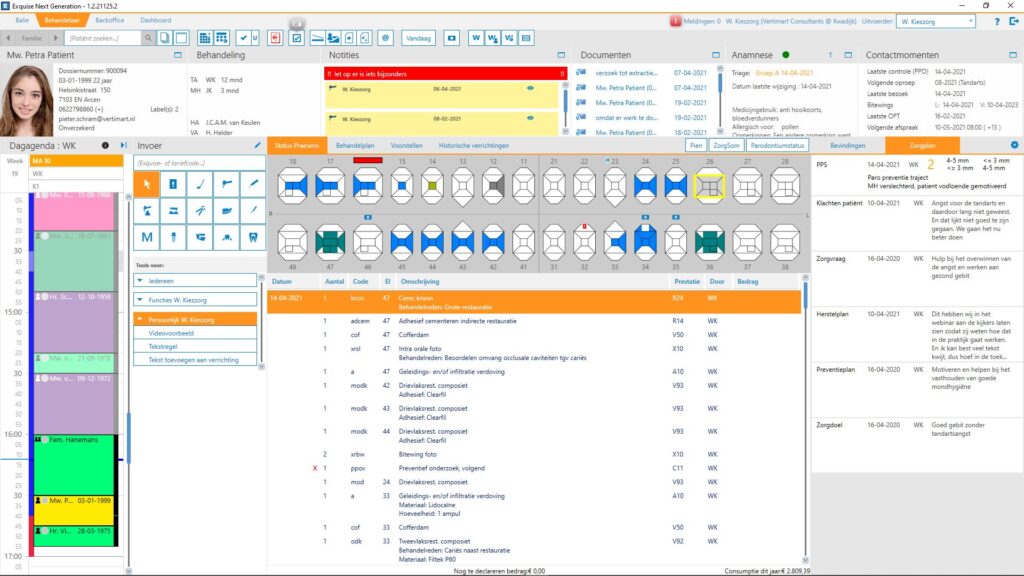This screenshot has width=1024, height=576.
Task: Select the M tool in the Invoer grid
Action: coord(147,237)
